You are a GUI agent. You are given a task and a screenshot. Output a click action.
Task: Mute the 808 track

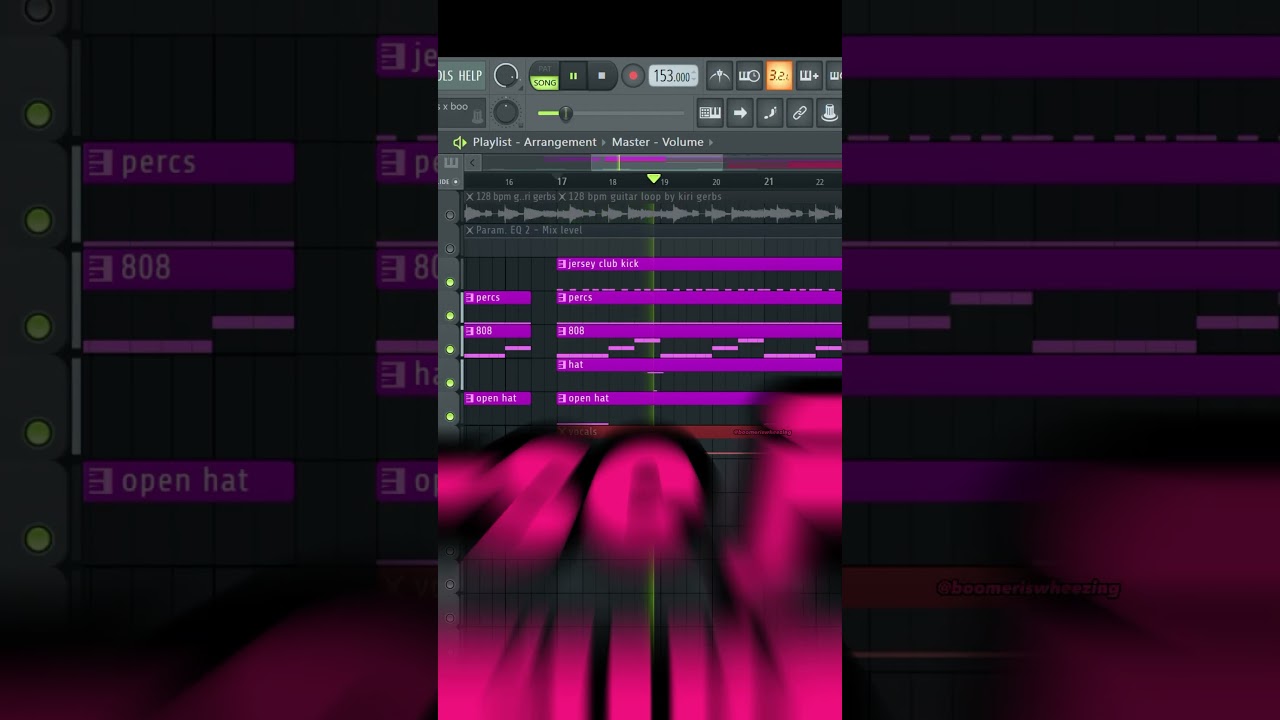(450, 349)
